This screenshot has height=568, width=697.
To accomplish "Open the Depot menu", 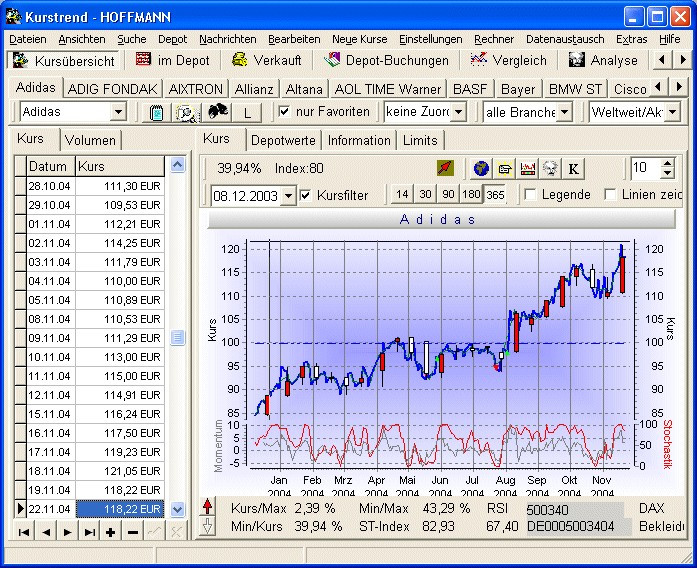I will (172, 39).
